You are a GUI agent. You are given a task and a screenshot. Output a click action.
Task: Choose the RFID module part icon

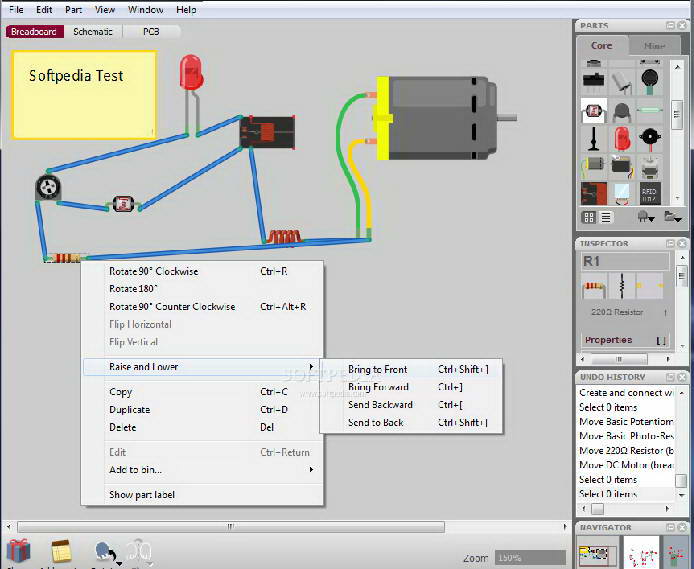tap(650, 192)
